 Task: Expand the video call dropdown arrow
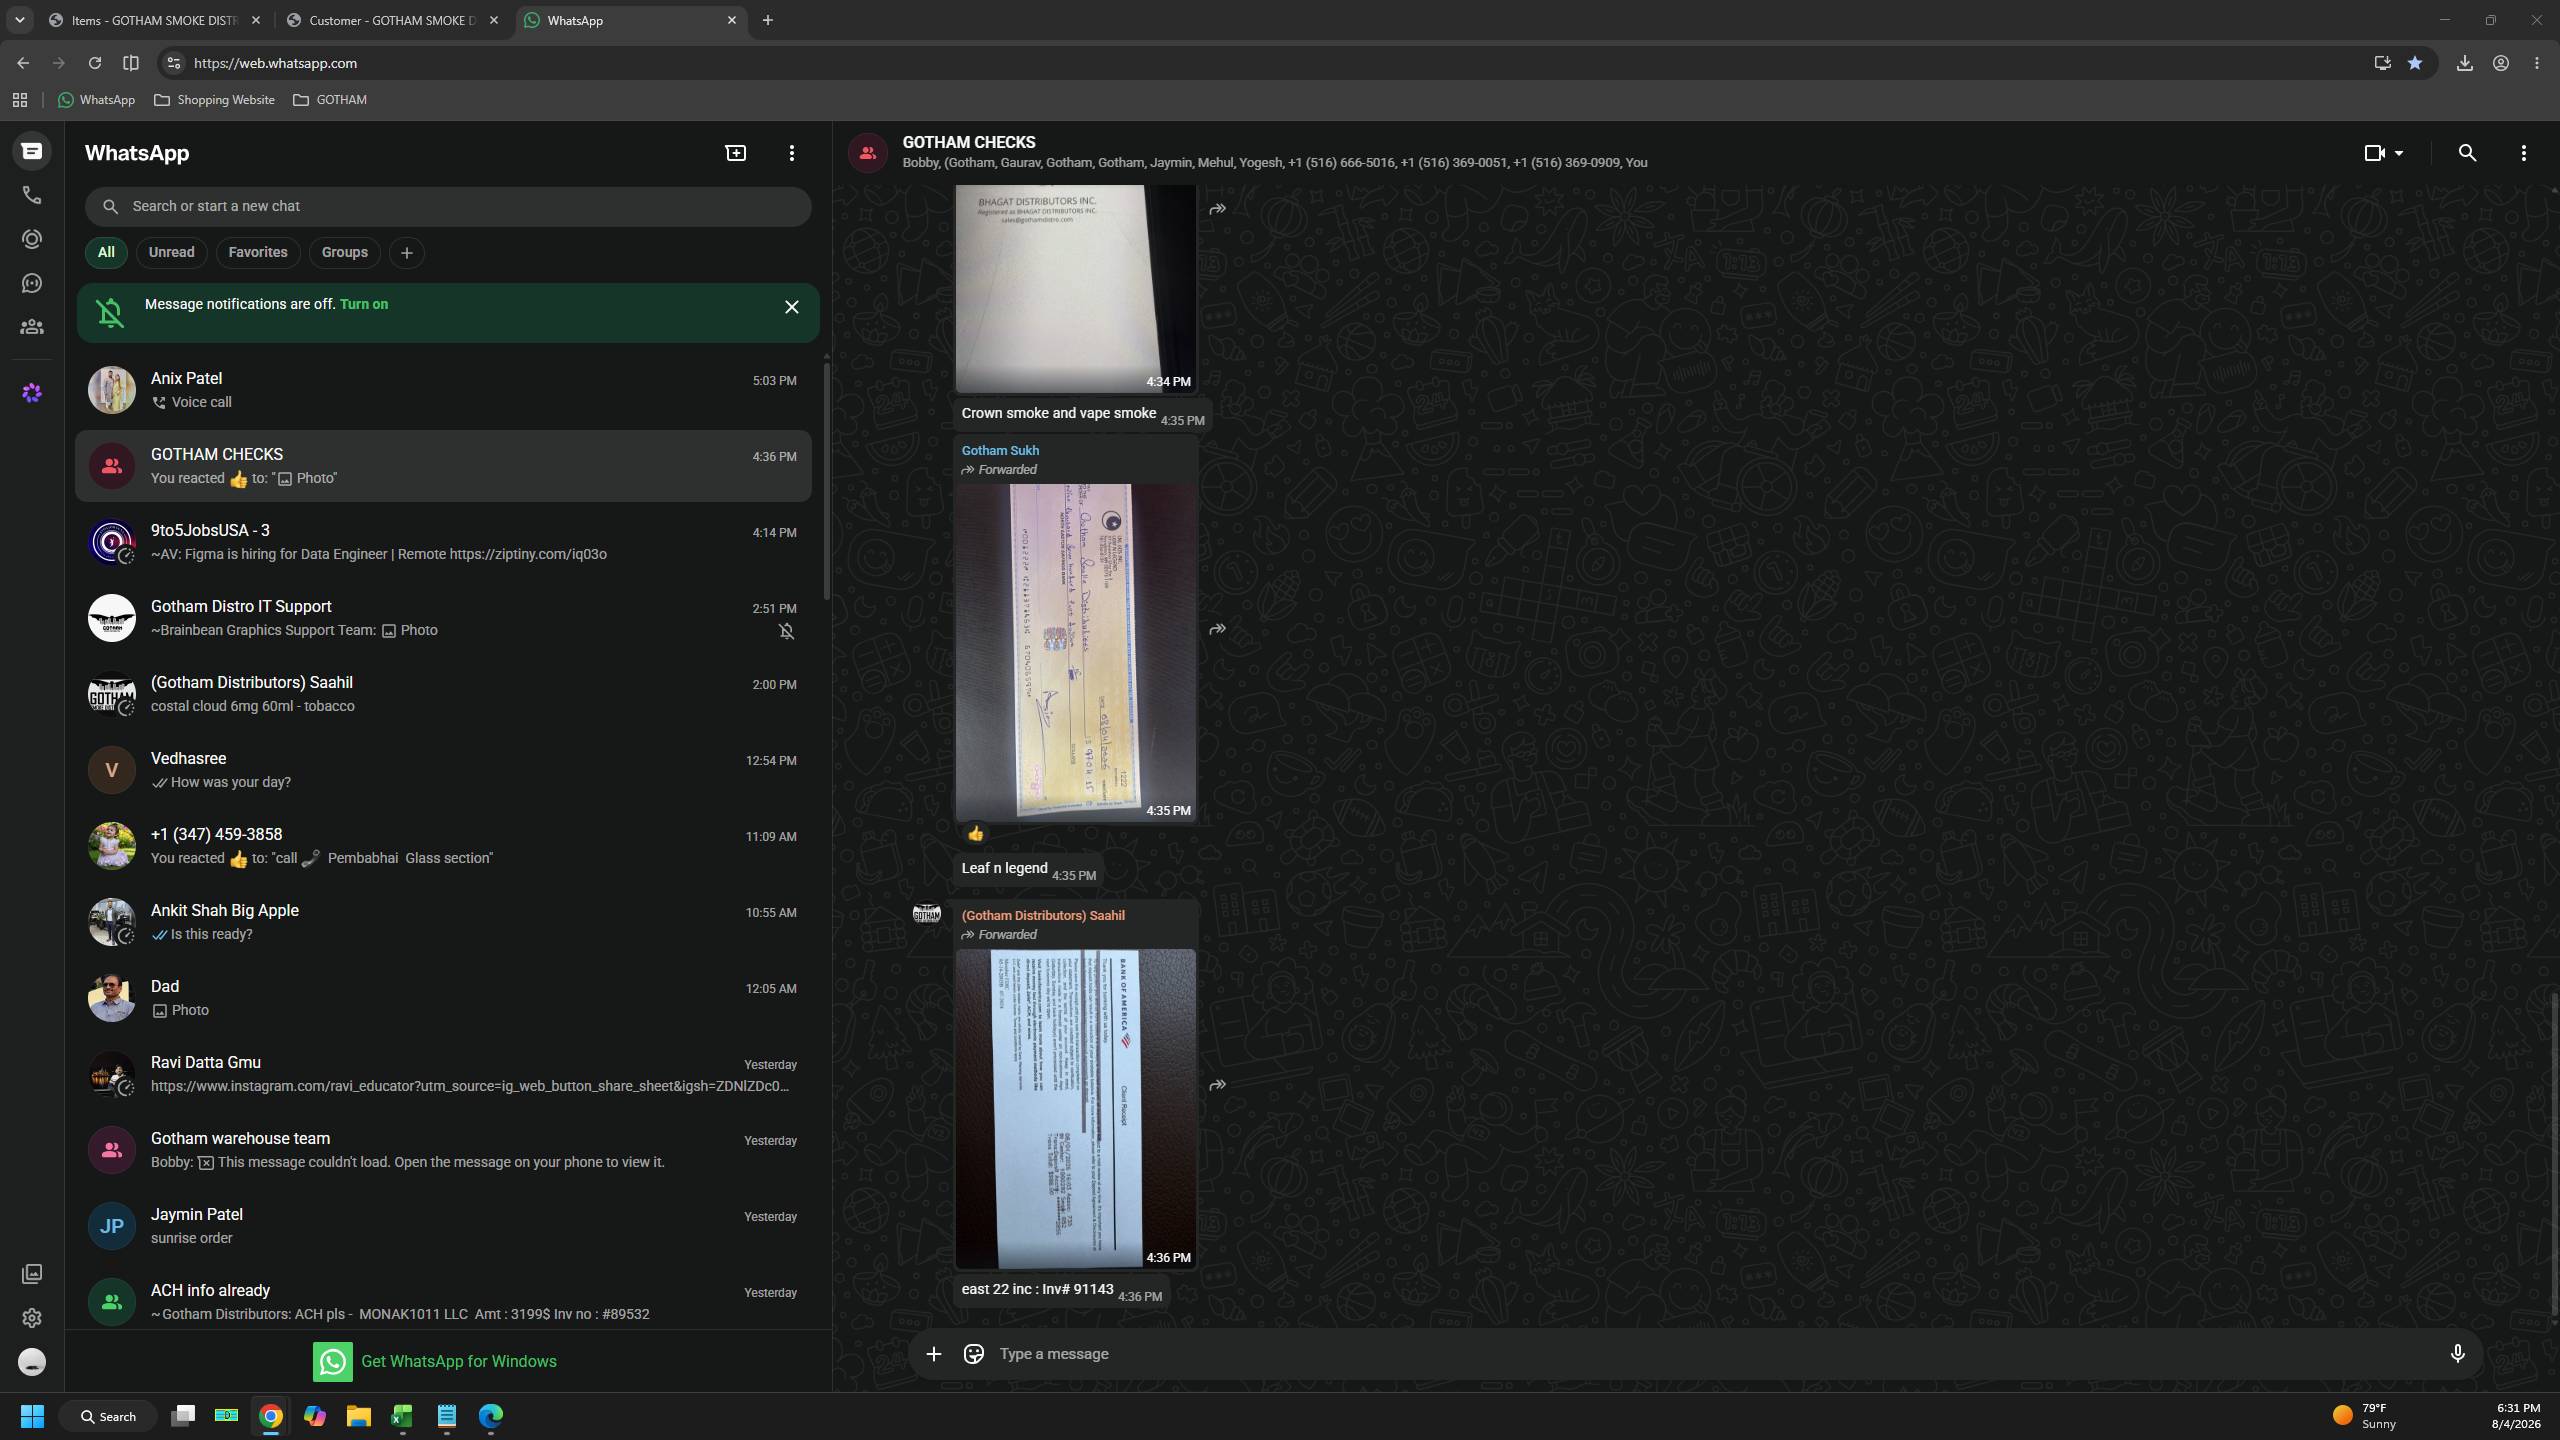(x=2399, y=153)
